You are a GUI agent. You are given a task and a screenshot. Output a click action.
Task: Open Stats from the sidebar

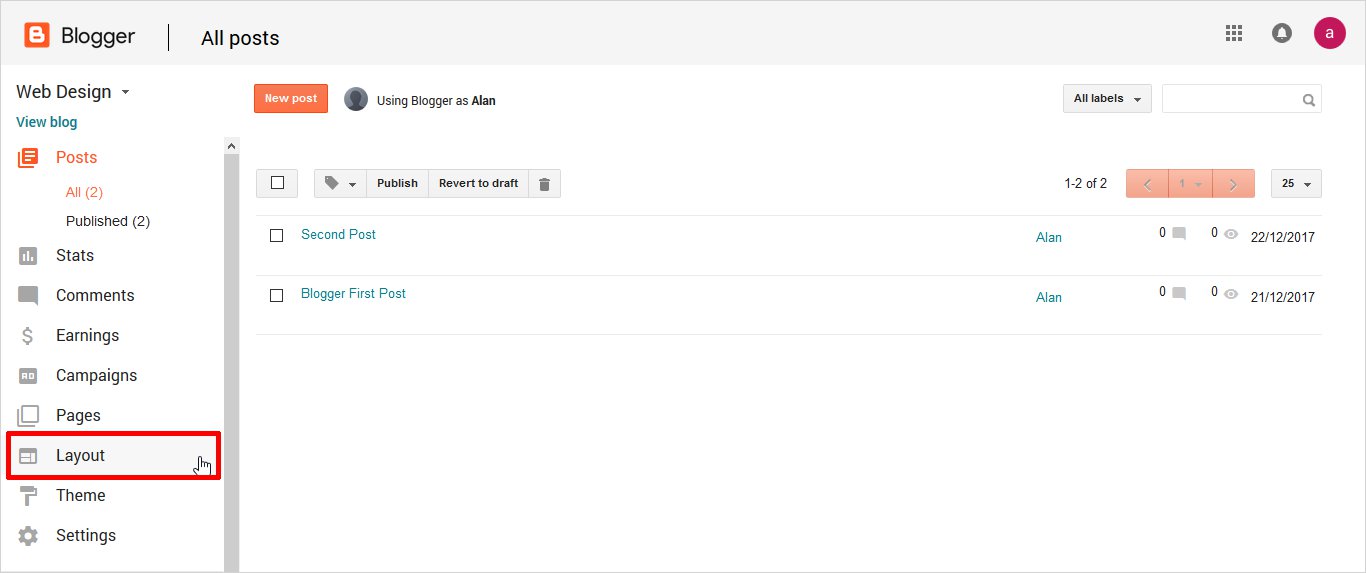(74, 256)
